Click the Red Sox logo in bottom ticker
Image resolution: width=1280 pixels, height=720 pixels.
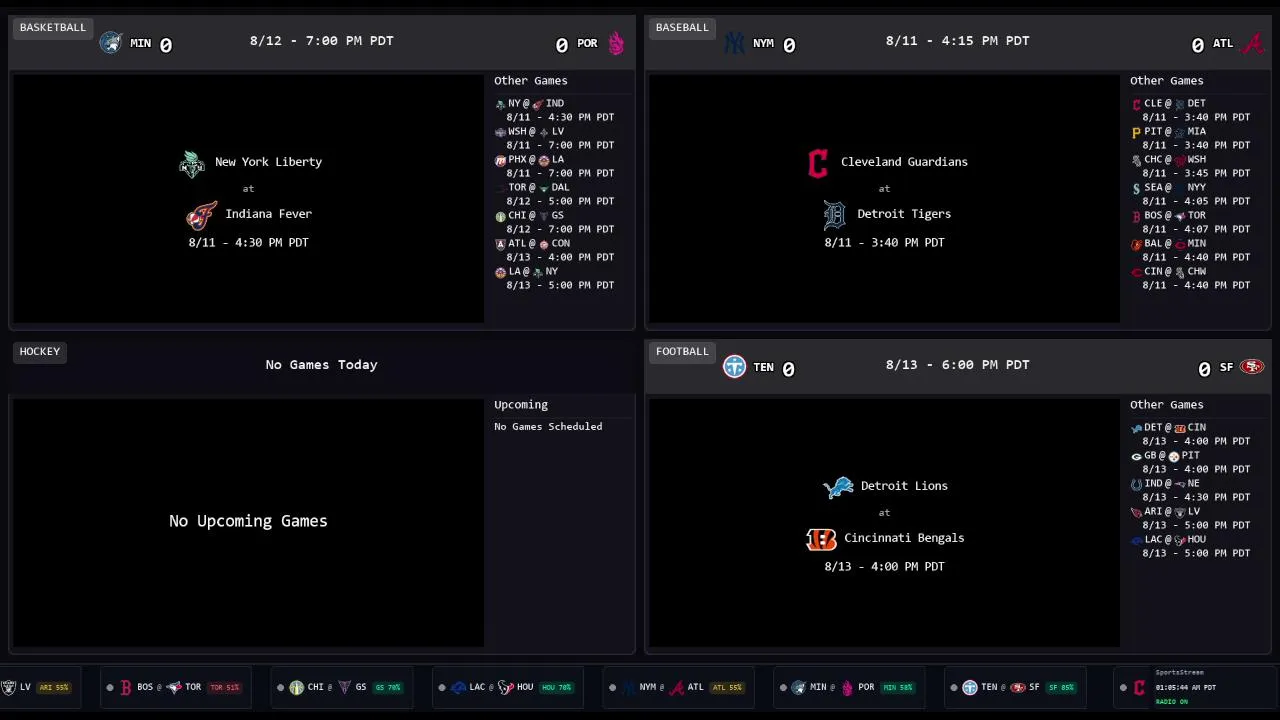point(126,687)
